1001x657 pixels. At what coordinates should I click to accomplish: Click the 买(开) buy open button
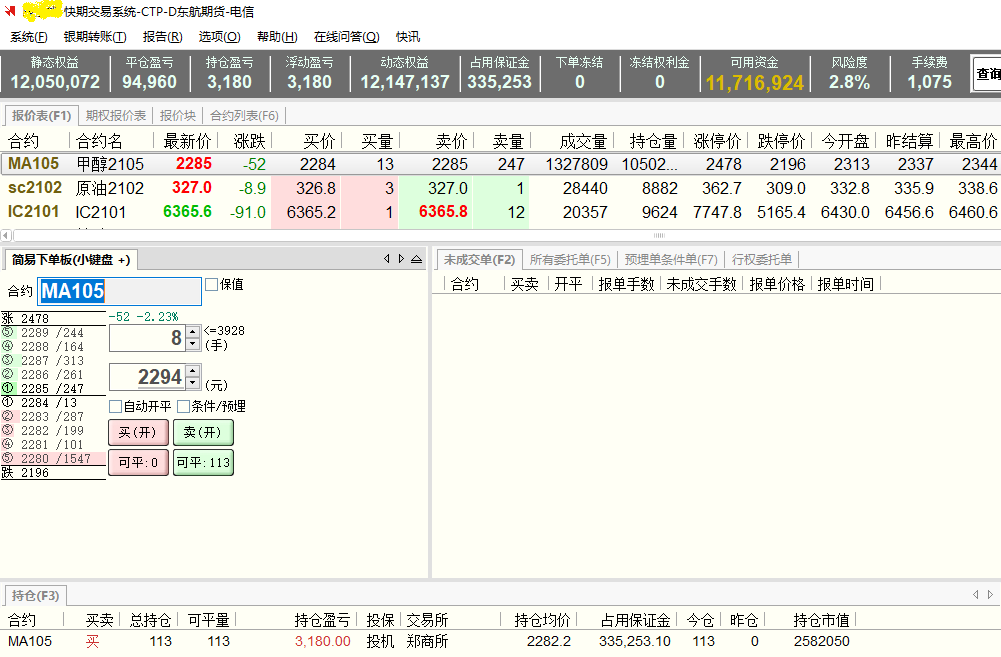(x=138, y=432)
